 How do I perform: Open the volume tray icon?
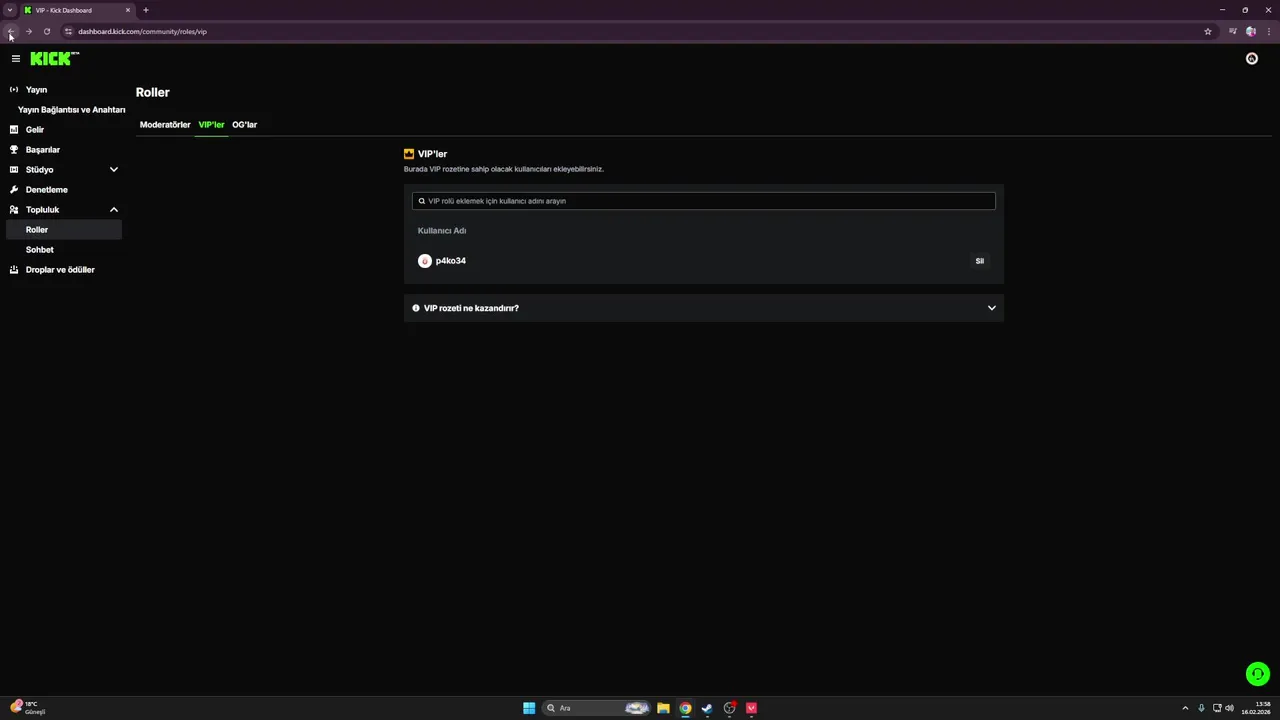pos(1229,708)
